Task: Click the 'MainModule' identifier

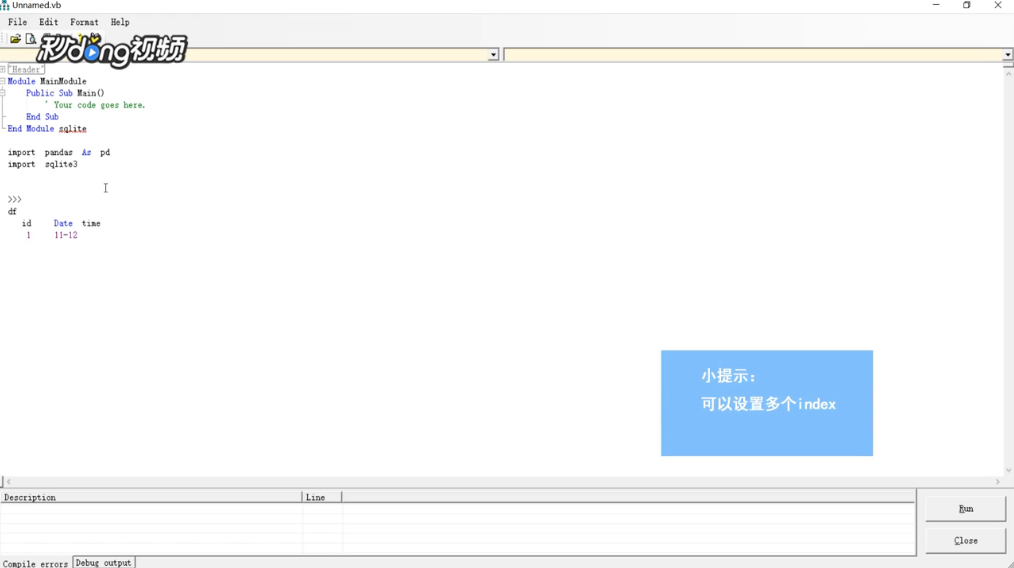Action: [x=63, y=81]
